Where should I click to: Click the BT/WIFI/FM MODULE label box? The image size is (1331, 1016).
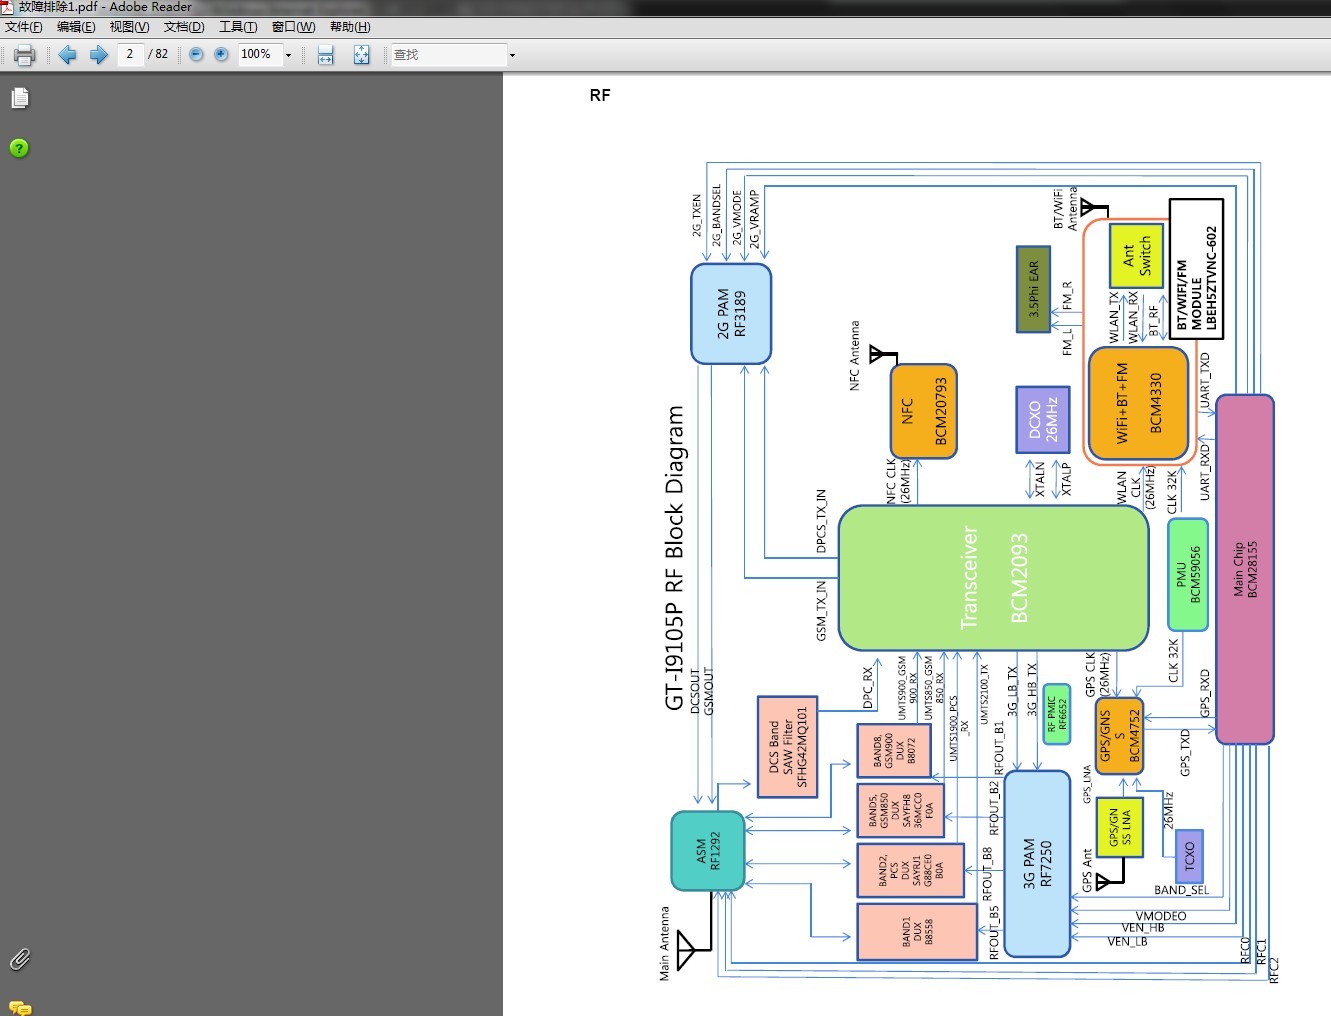pyautogui.click(x=1197, y=268)
